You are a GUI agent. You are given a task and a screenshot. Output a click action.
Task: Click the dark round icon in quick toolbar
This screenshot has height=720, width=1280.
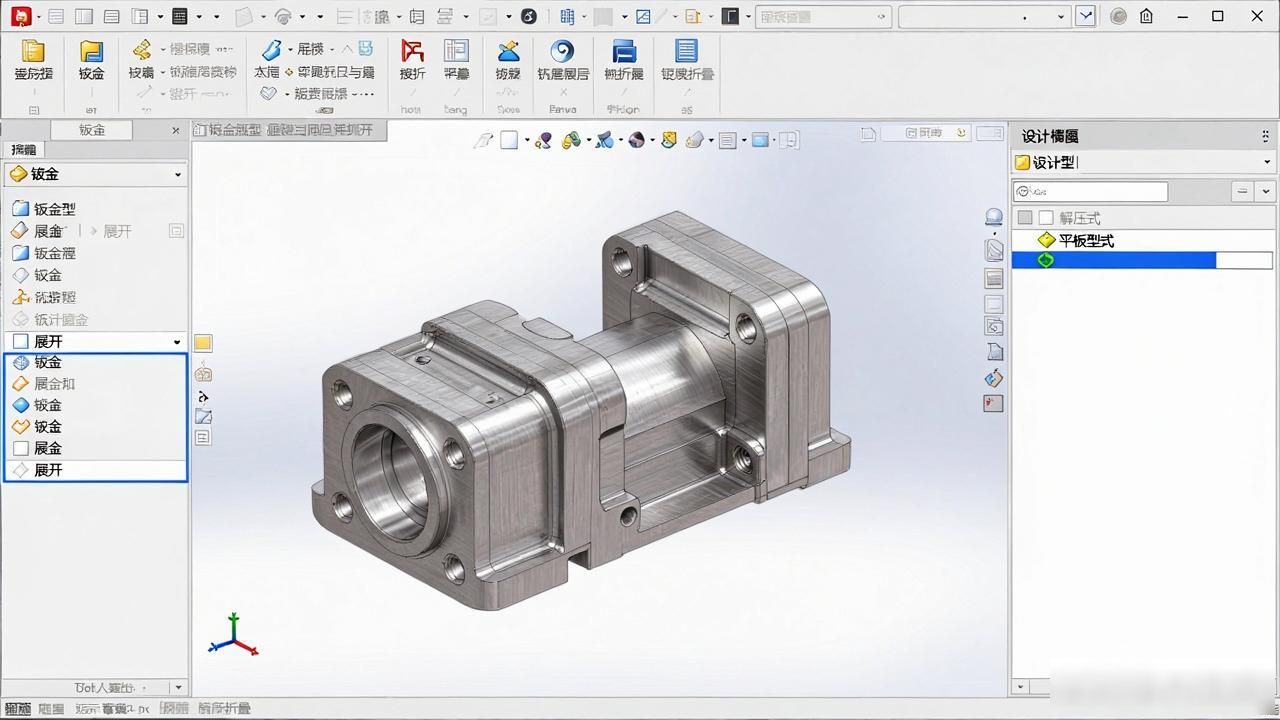529,16
